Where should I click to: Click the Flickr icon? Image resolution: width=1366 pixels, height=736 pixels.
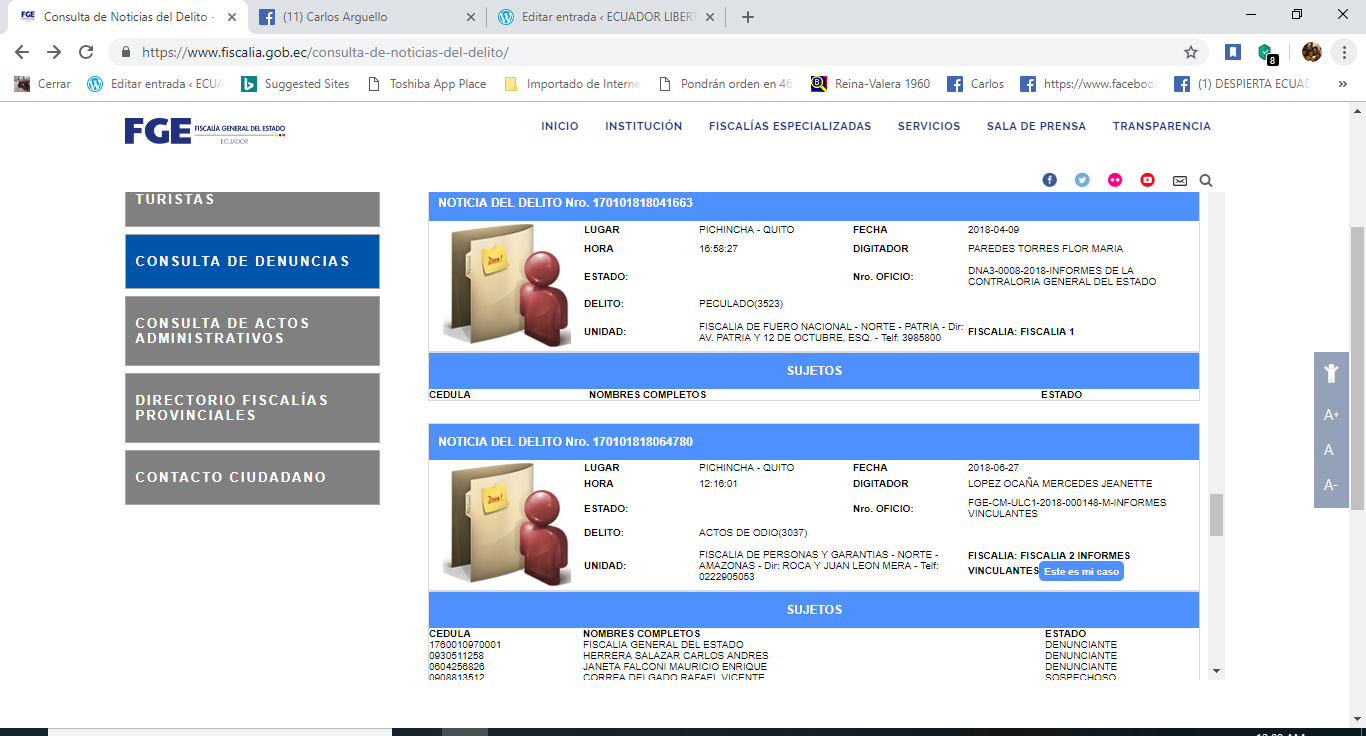tap(1113, 180)
